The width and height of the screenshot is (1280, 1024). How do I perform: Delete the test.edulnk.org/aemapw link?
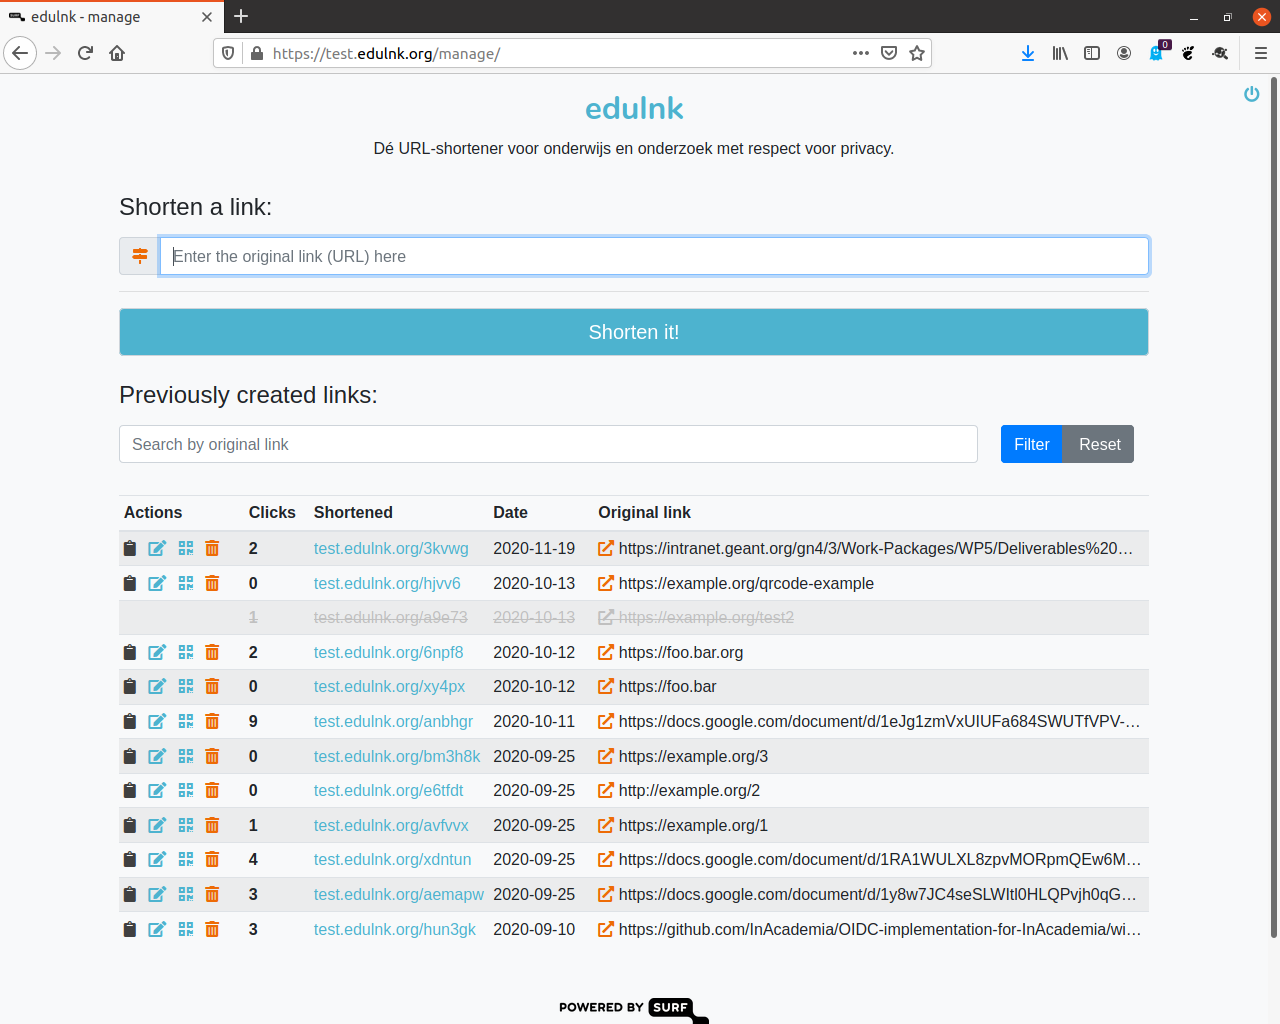212,894
